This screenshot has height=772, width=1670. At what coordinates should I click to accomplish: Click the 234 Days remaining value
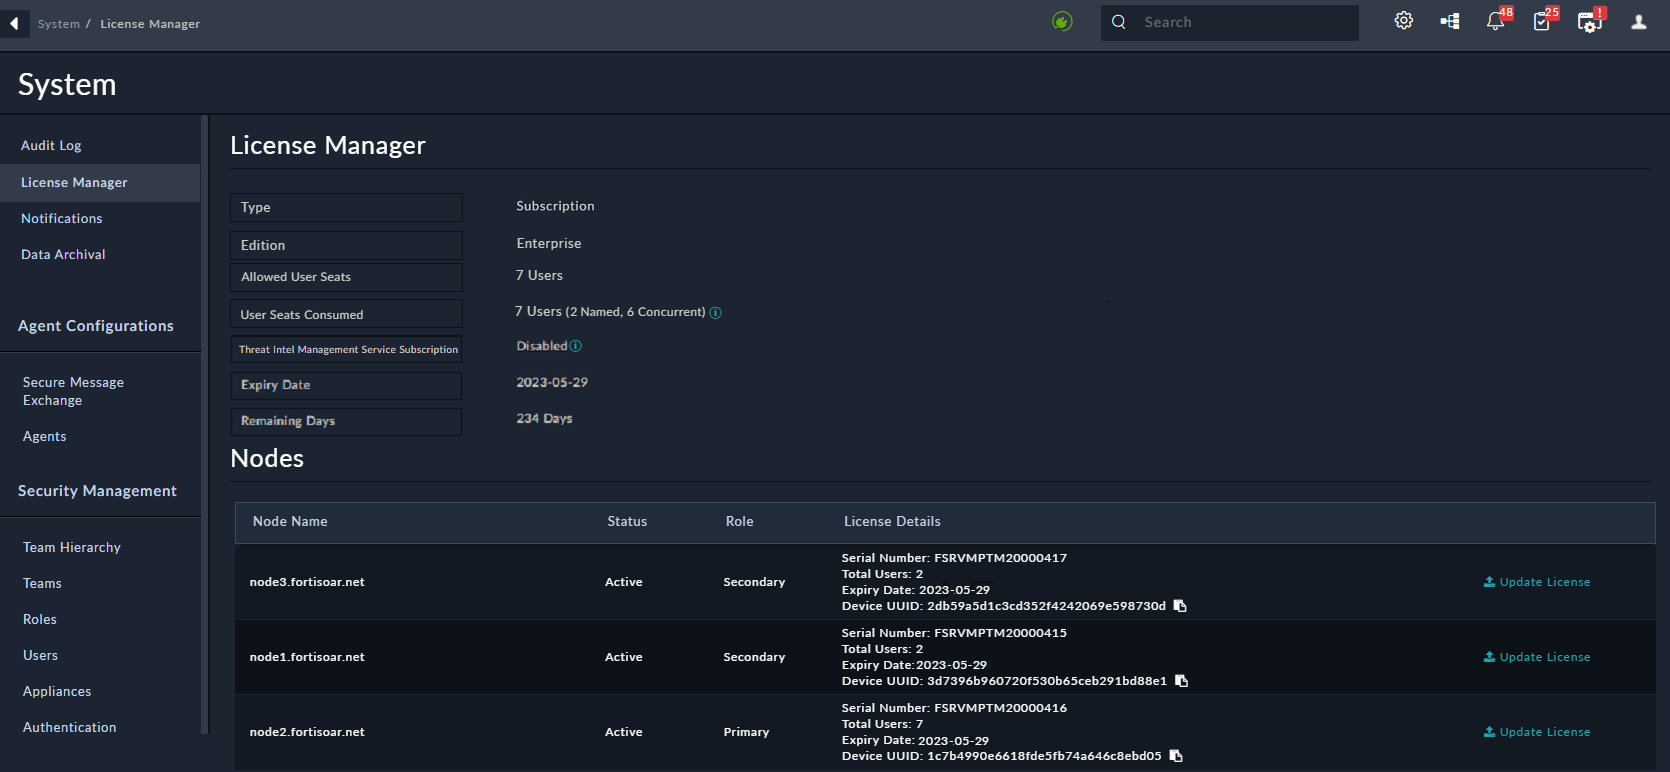544,419
